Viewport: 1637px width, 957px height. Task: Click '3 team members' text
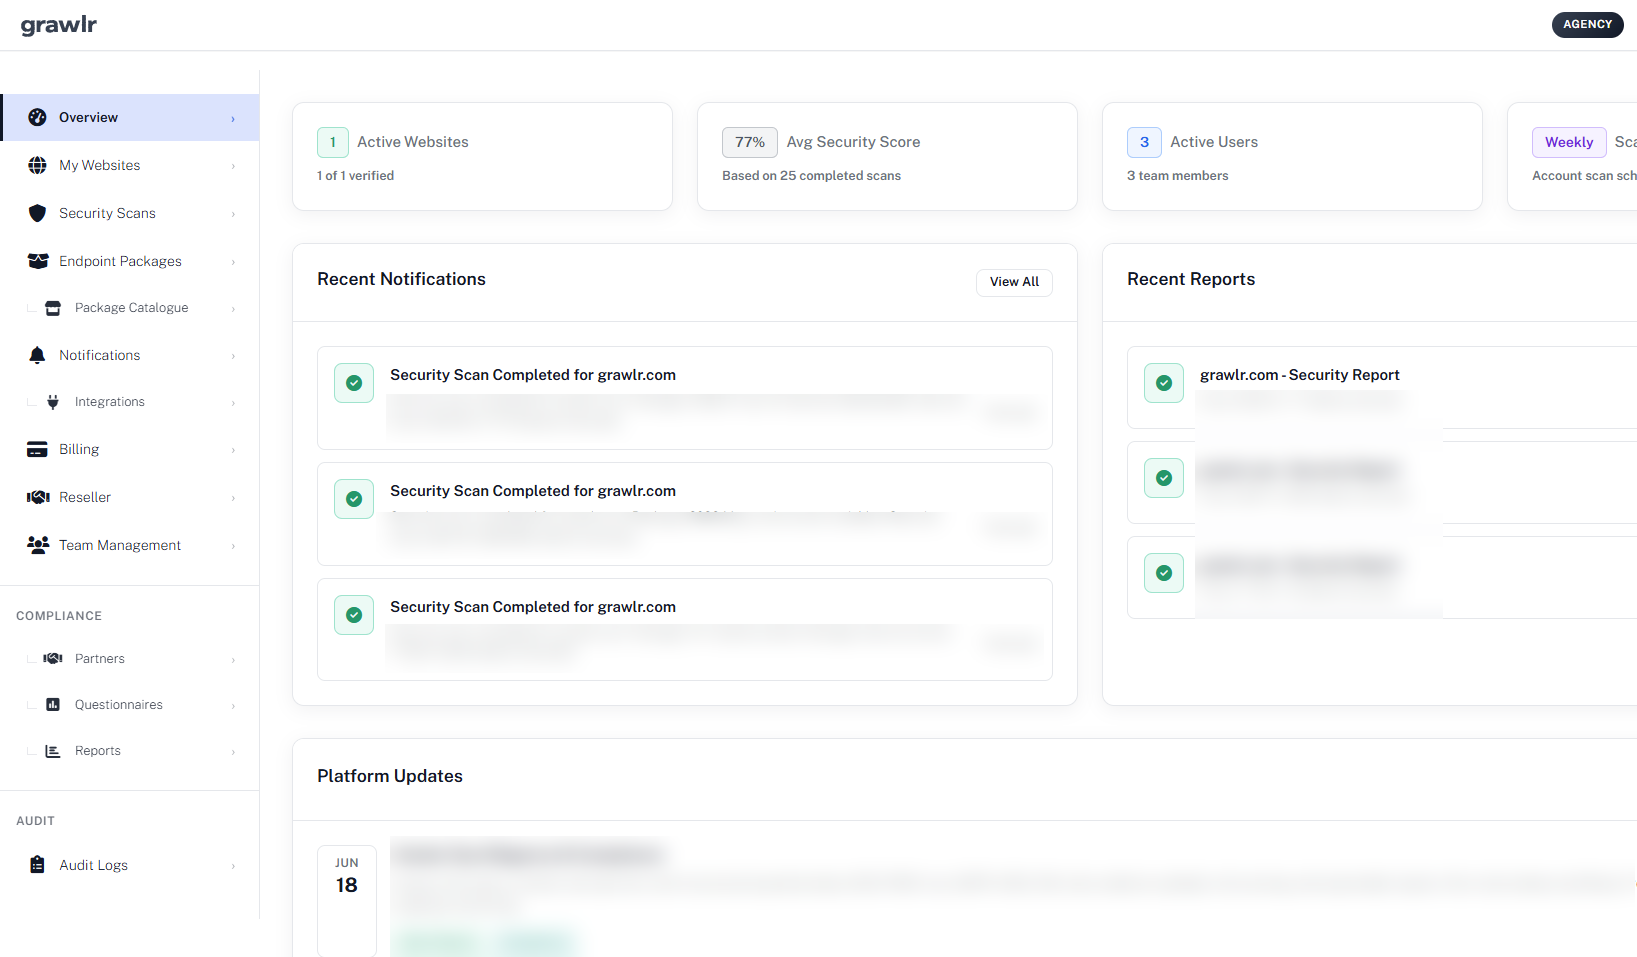pyautogui.click(x=1177, y=176)
